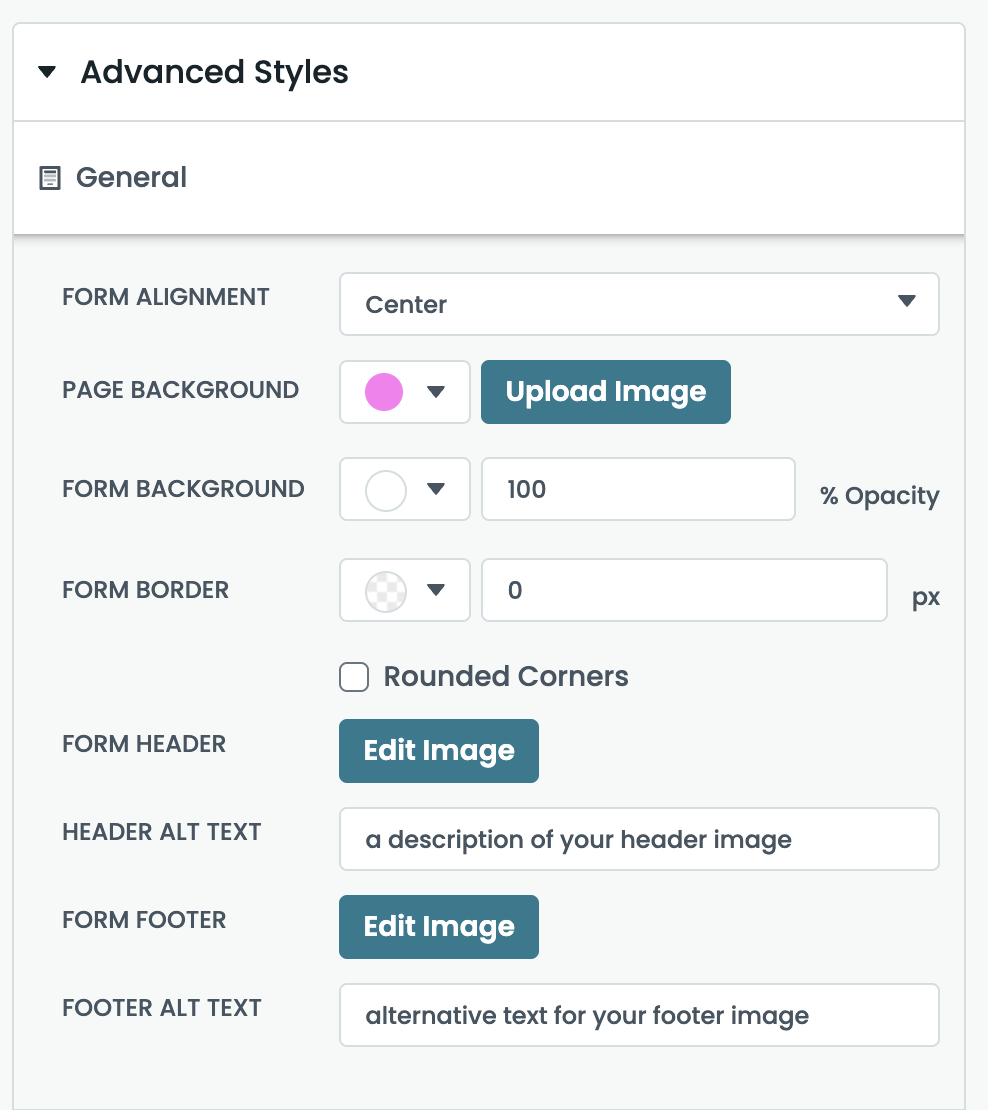The height and width of the screenshot is (1110, 988).
Task: Click the pink Page Background color swatch
Action: click(x=385, y=392)
